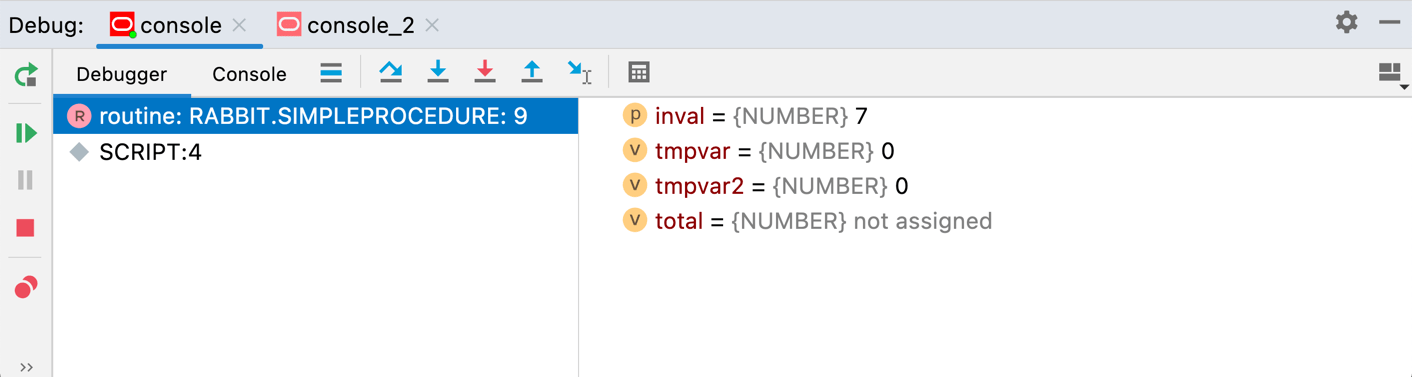This screenshot has width=1412, height=377.
Task: Pause the running program
Action: [26, 180]
